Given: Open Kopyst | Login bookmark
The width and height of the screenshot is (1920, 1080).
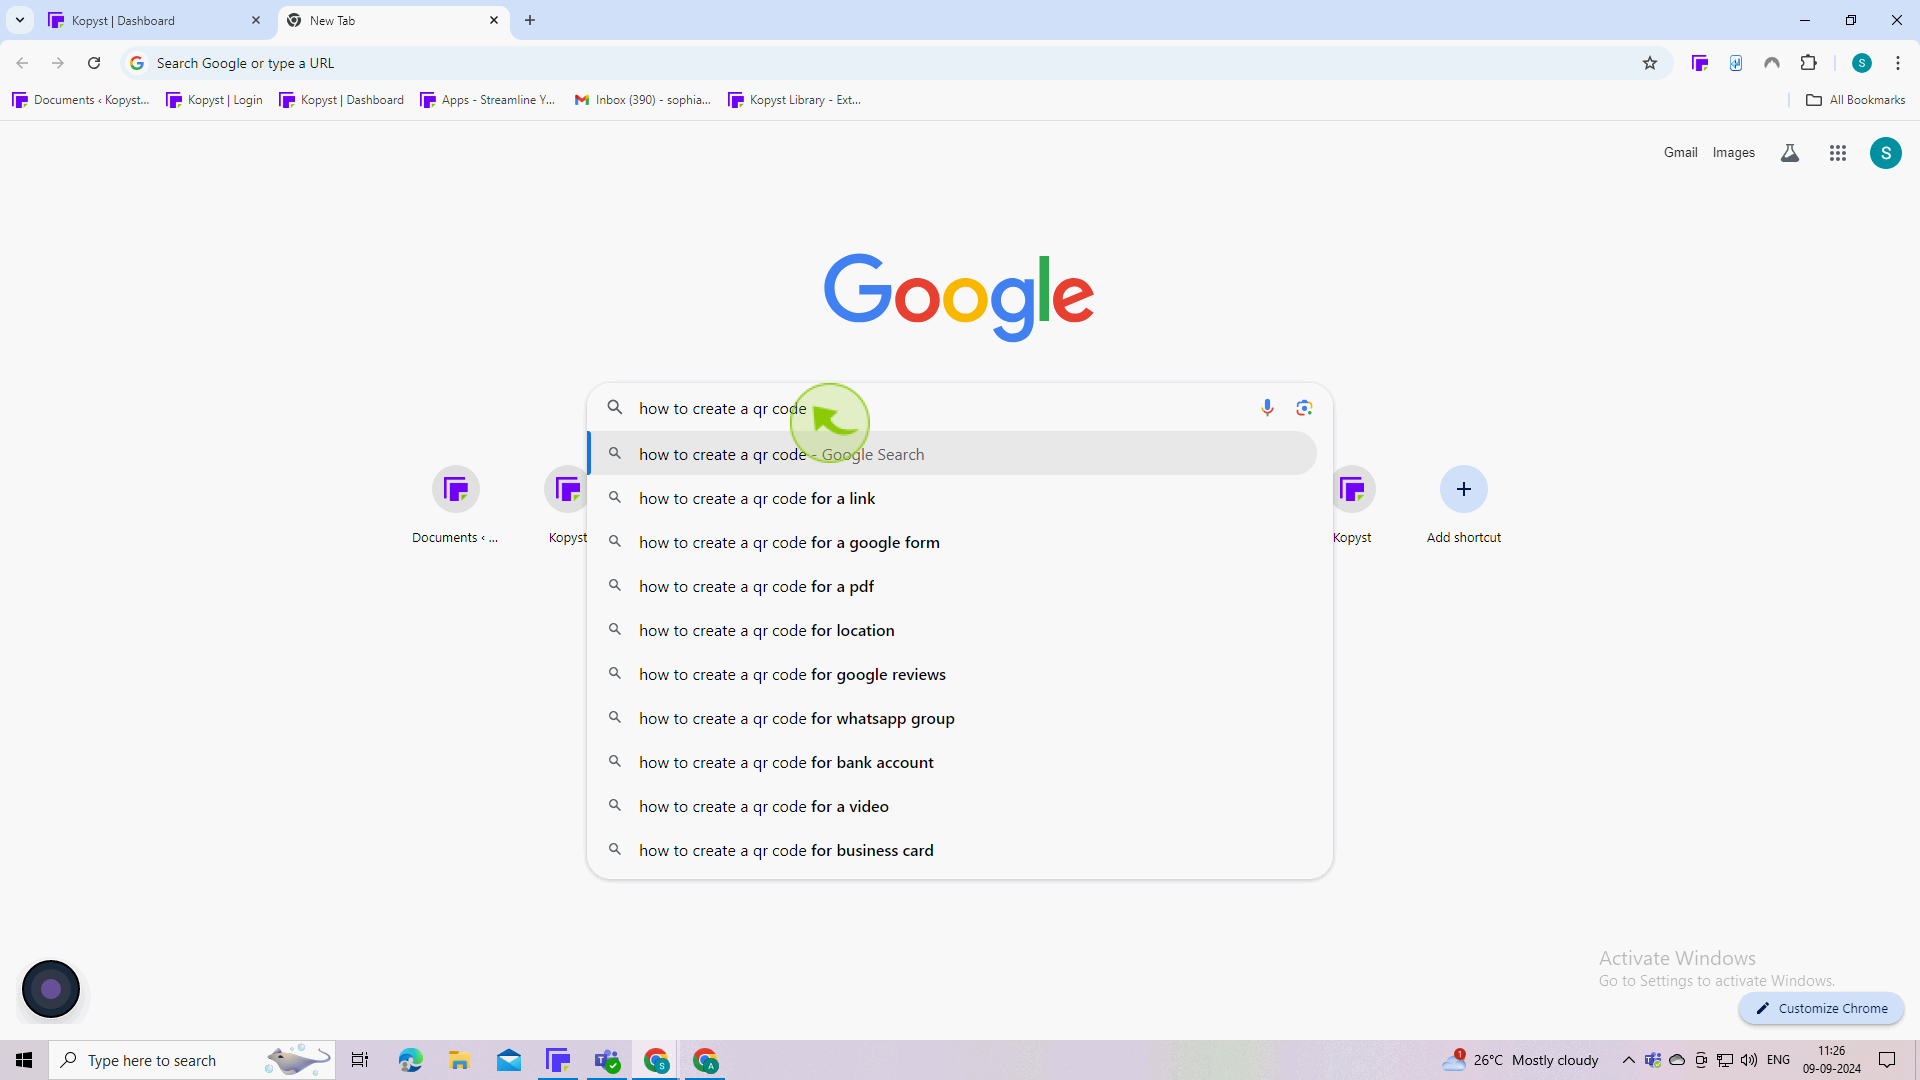Looking at the screenshot, I should [214, 100].
